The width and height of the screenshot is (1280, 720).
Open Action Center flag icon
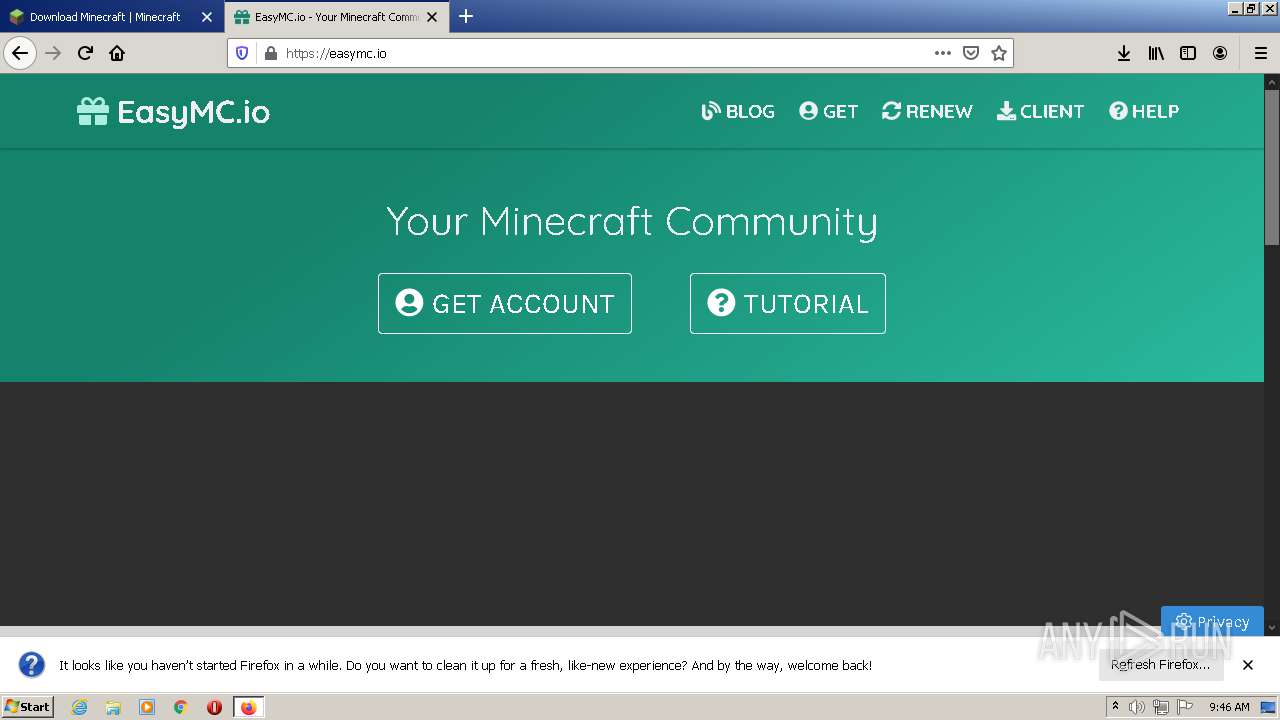pyautogui.click(x=1185, y=707)
